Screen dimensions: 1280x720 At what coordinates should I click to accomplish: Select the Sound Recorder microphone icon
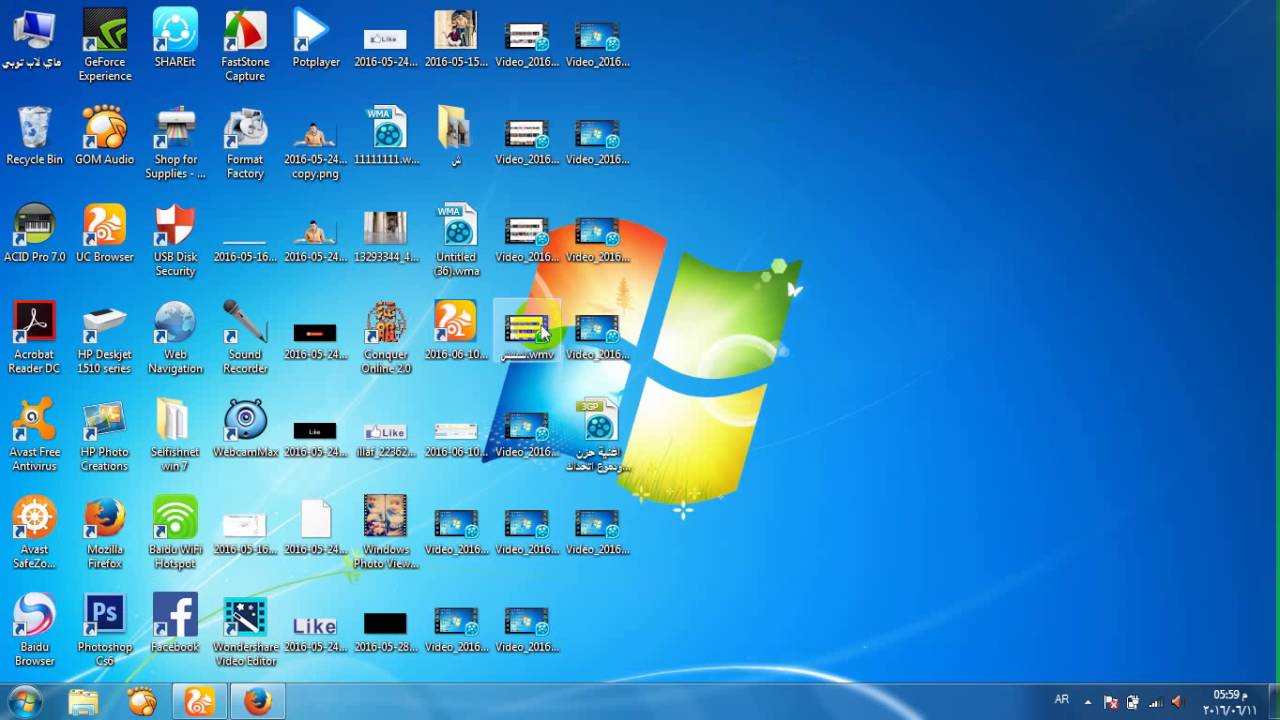245,337
